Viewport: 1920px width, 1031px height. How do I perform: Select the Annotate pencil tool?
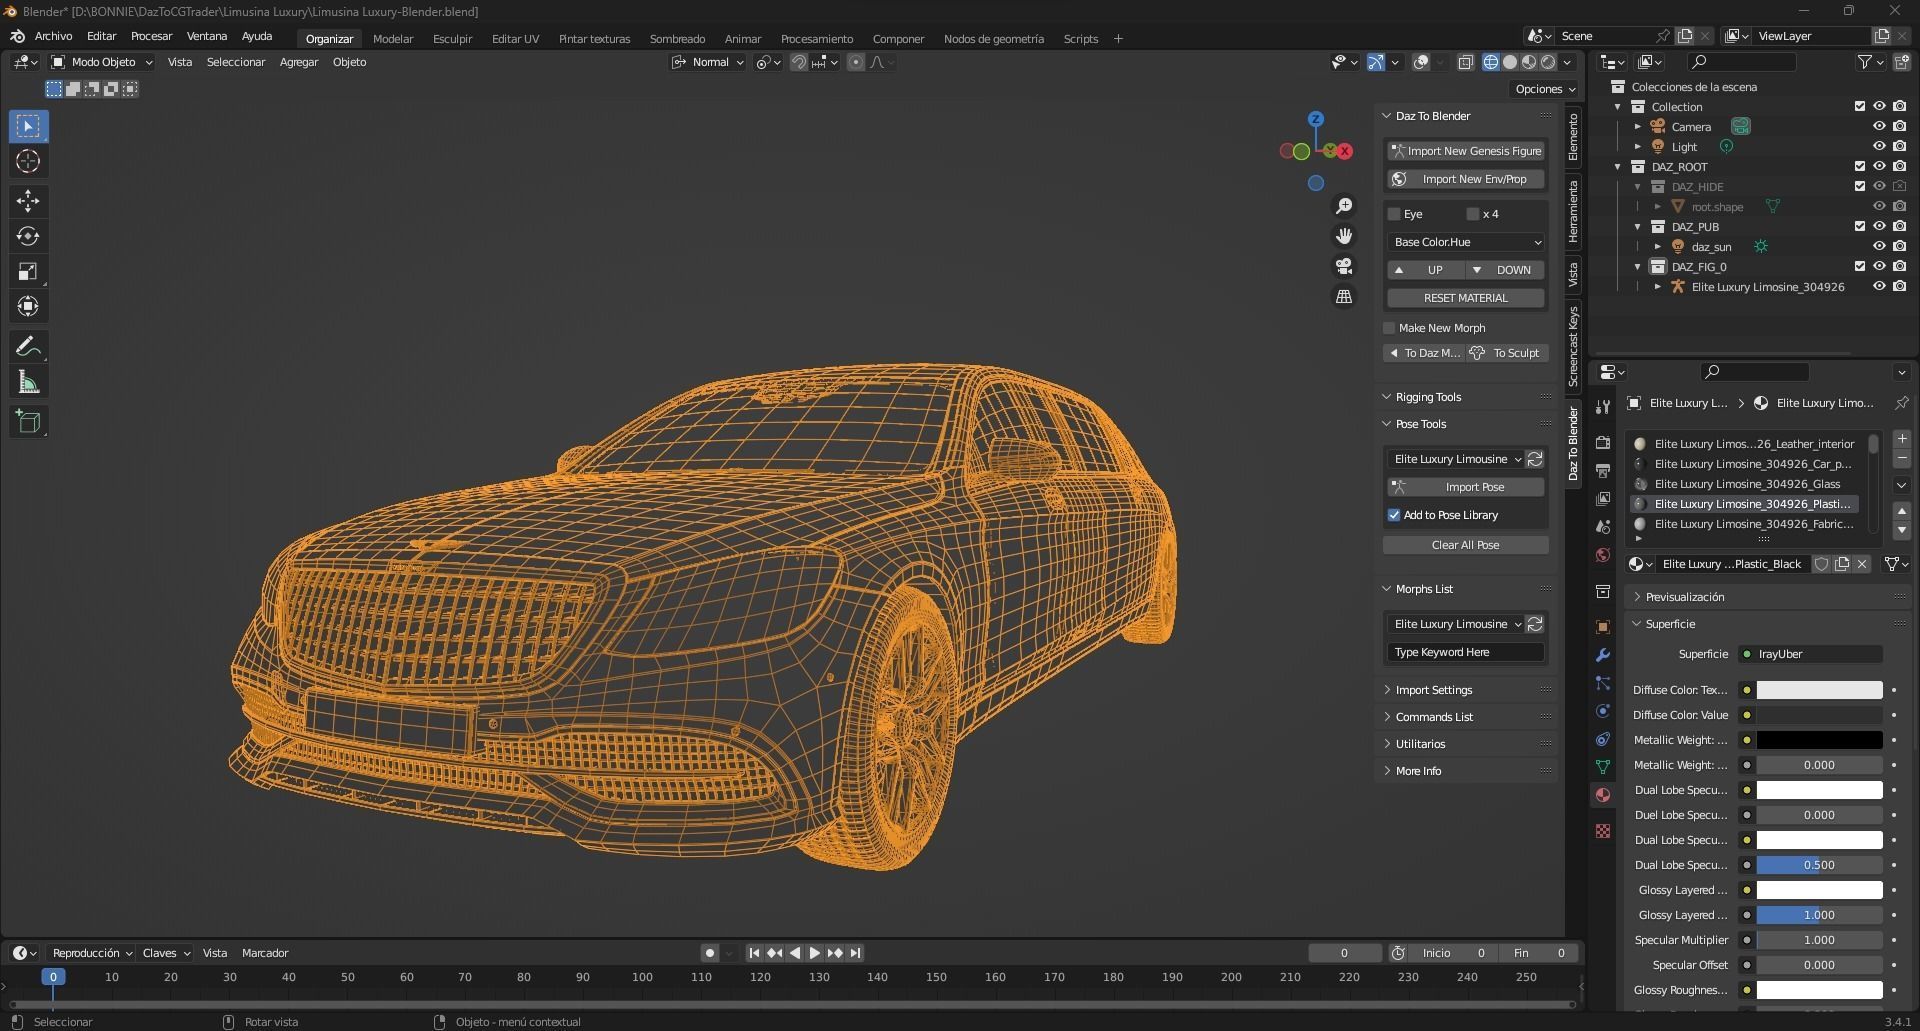(x=28, y=346)
